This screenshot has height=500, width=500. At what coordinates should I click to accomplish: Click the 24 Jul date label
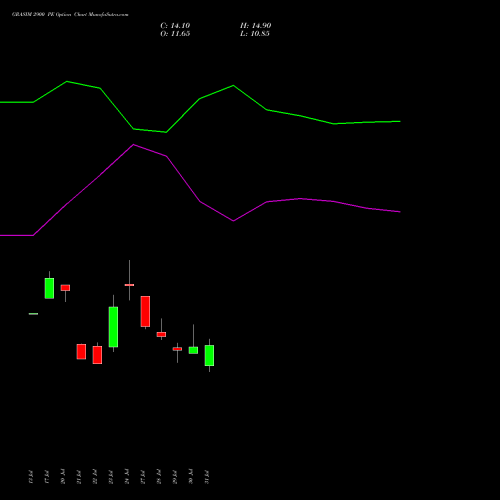pos(127,477)
